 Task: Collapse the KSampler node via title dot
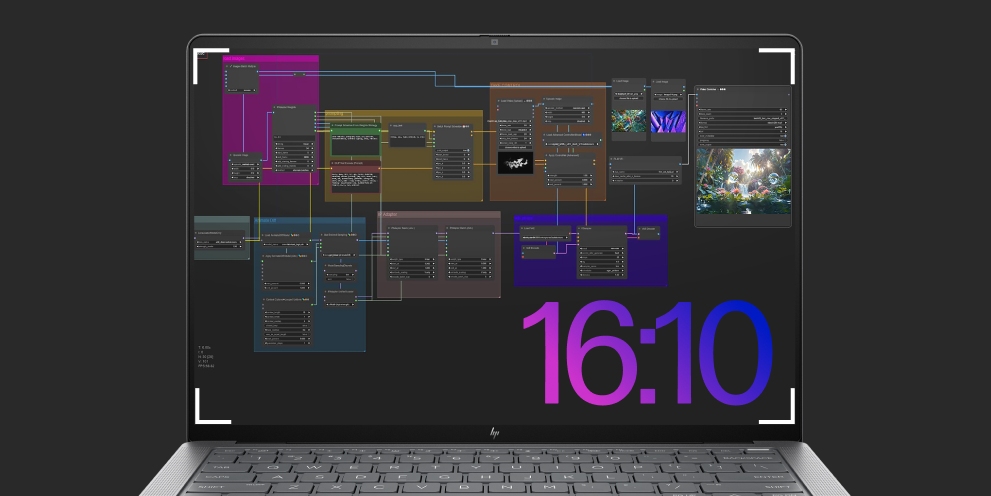580,228
